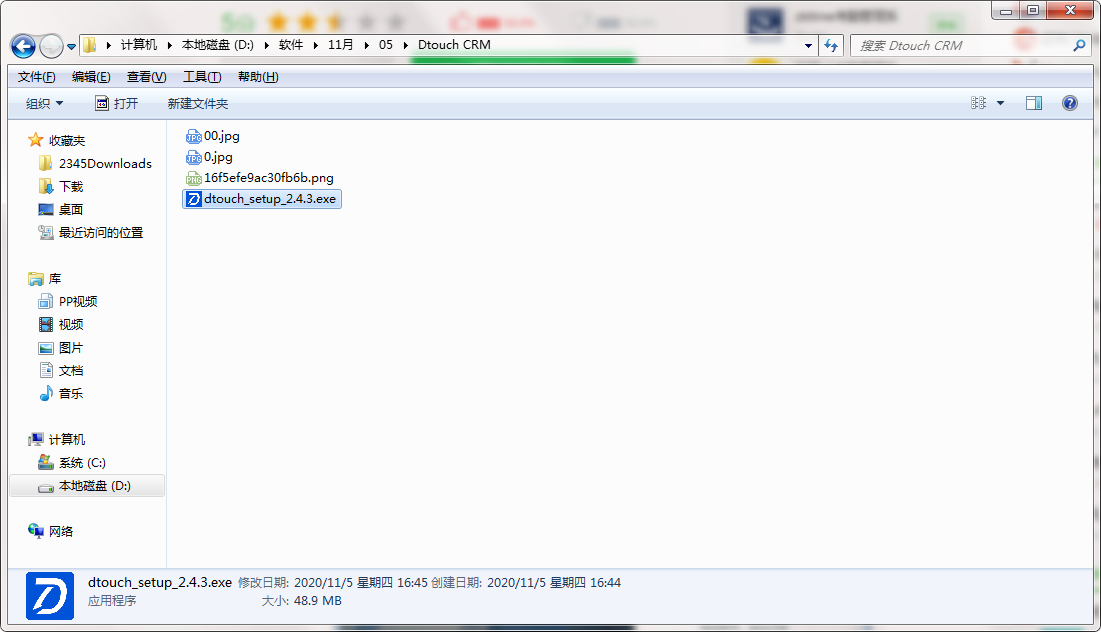1101x632 pixels.
Task: Click the 打开 toolbar button
Action: point(117,103)
